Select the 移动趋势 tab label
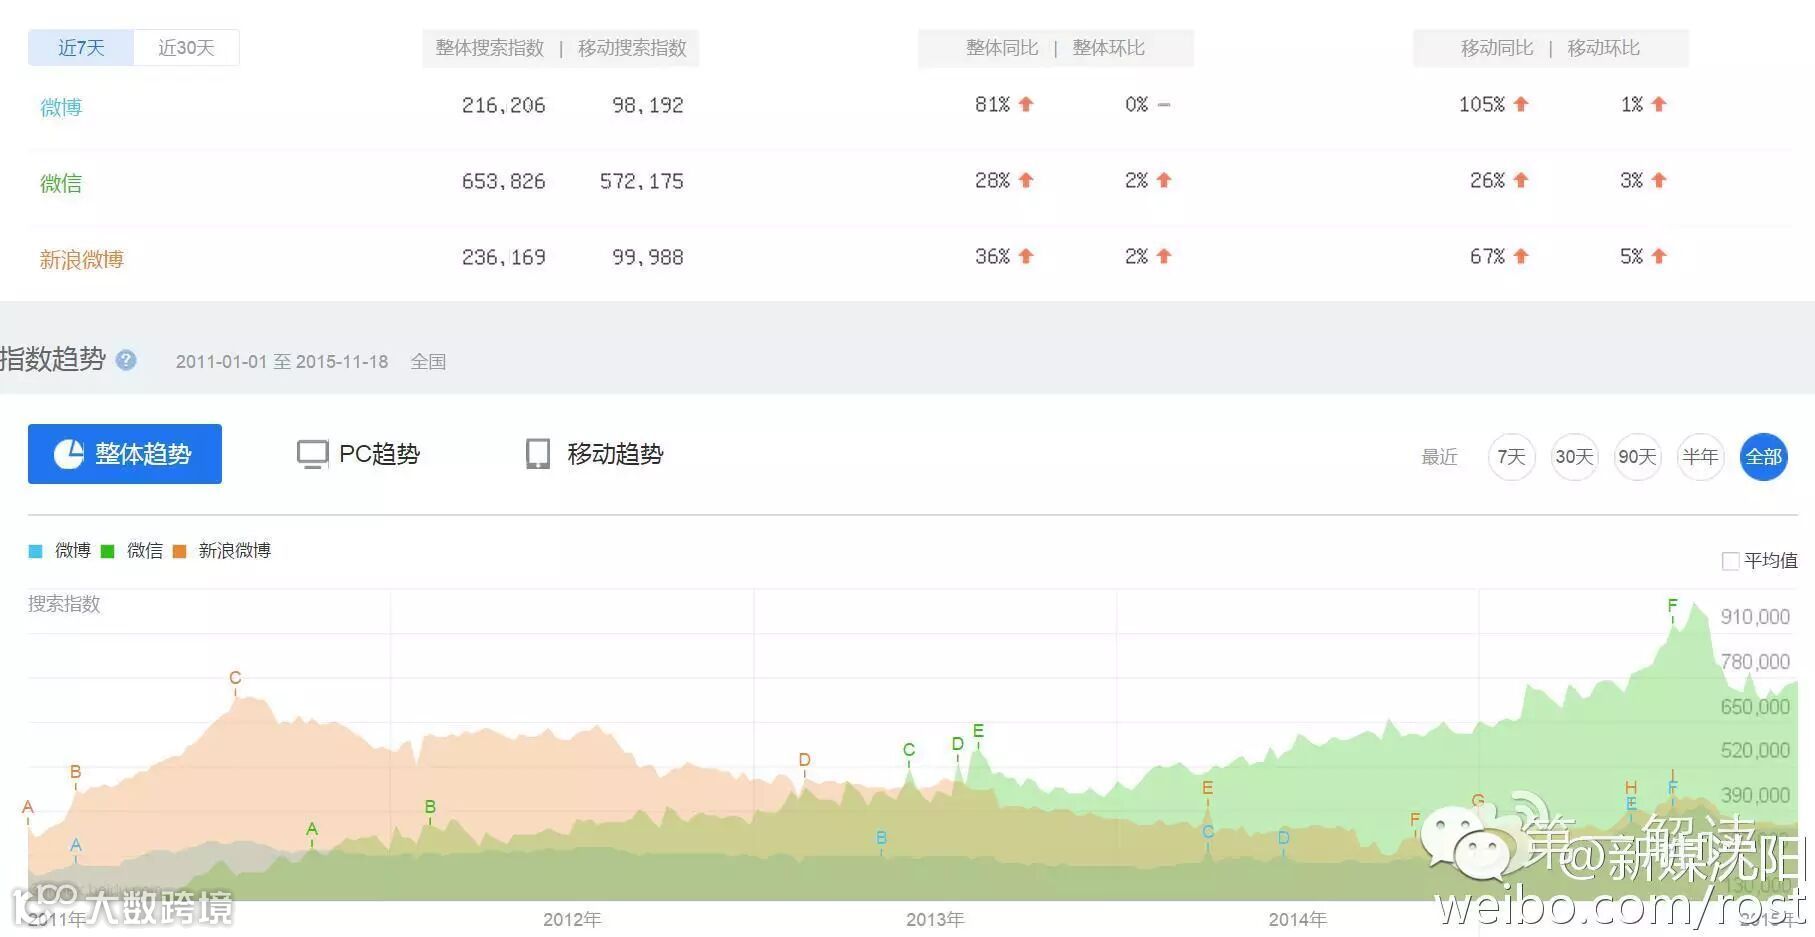 pyautogui.click(x=615, y=454)
